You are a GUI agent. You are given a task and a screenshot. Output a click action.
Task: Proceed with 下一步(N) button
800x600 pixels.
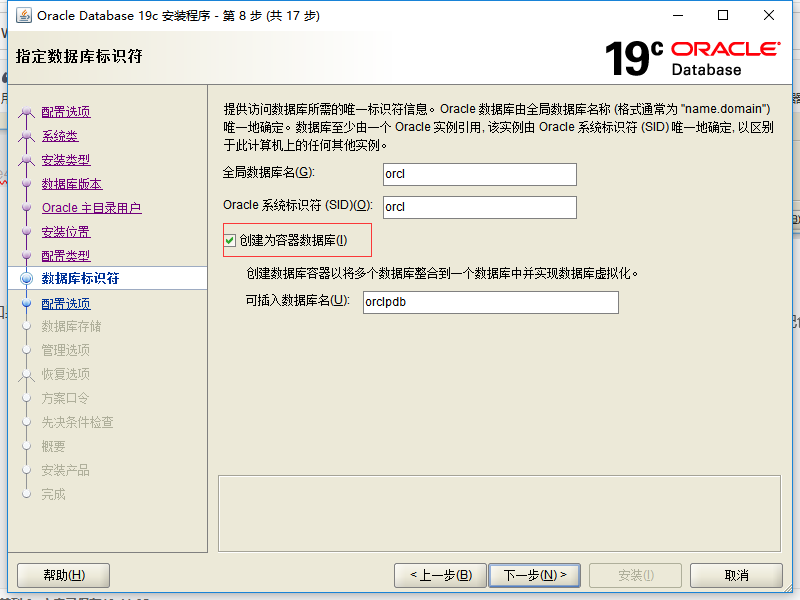click(535, 576)
